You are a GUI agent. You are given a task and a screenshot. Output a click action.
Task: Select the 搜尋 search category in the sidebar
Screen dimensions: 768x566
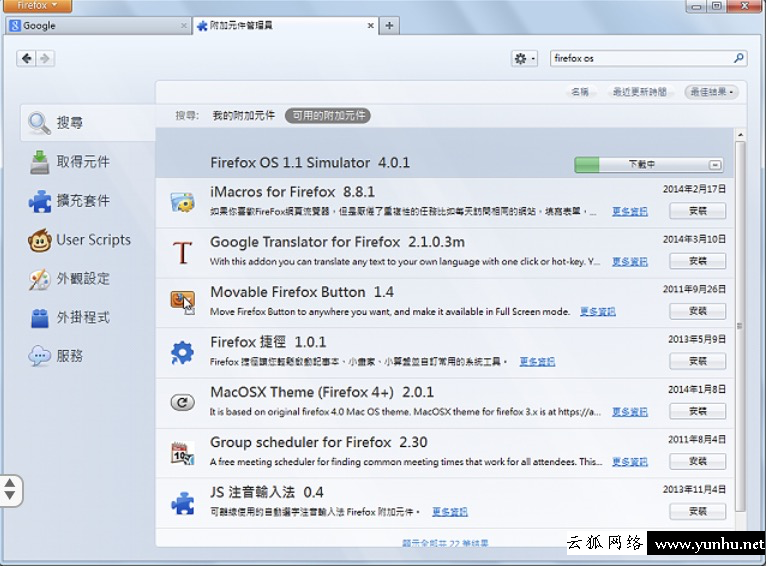88,122
